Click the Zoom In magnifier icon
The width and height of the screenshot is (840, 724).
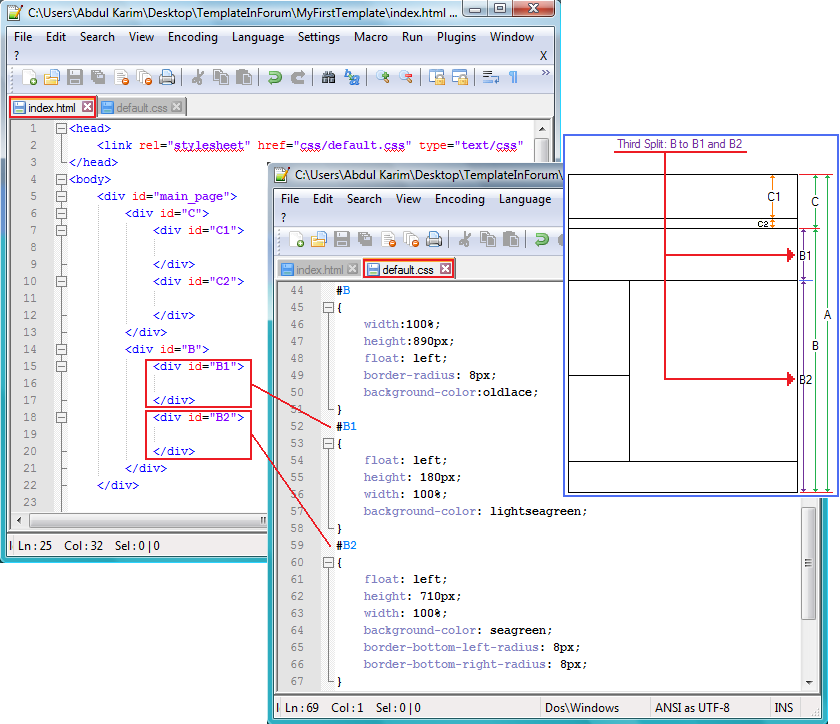pyautogui.click(x=383, y=77)
